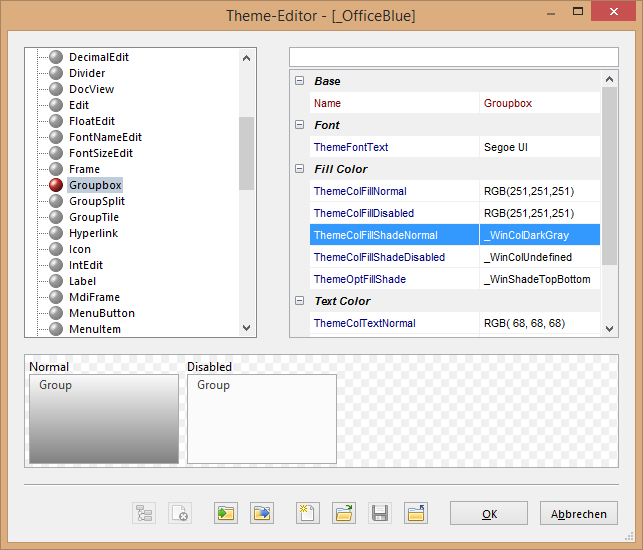This screenshot has height=550, width=643.
Task: Click the disabled tree structure icon
Action: tap(144, 513)
